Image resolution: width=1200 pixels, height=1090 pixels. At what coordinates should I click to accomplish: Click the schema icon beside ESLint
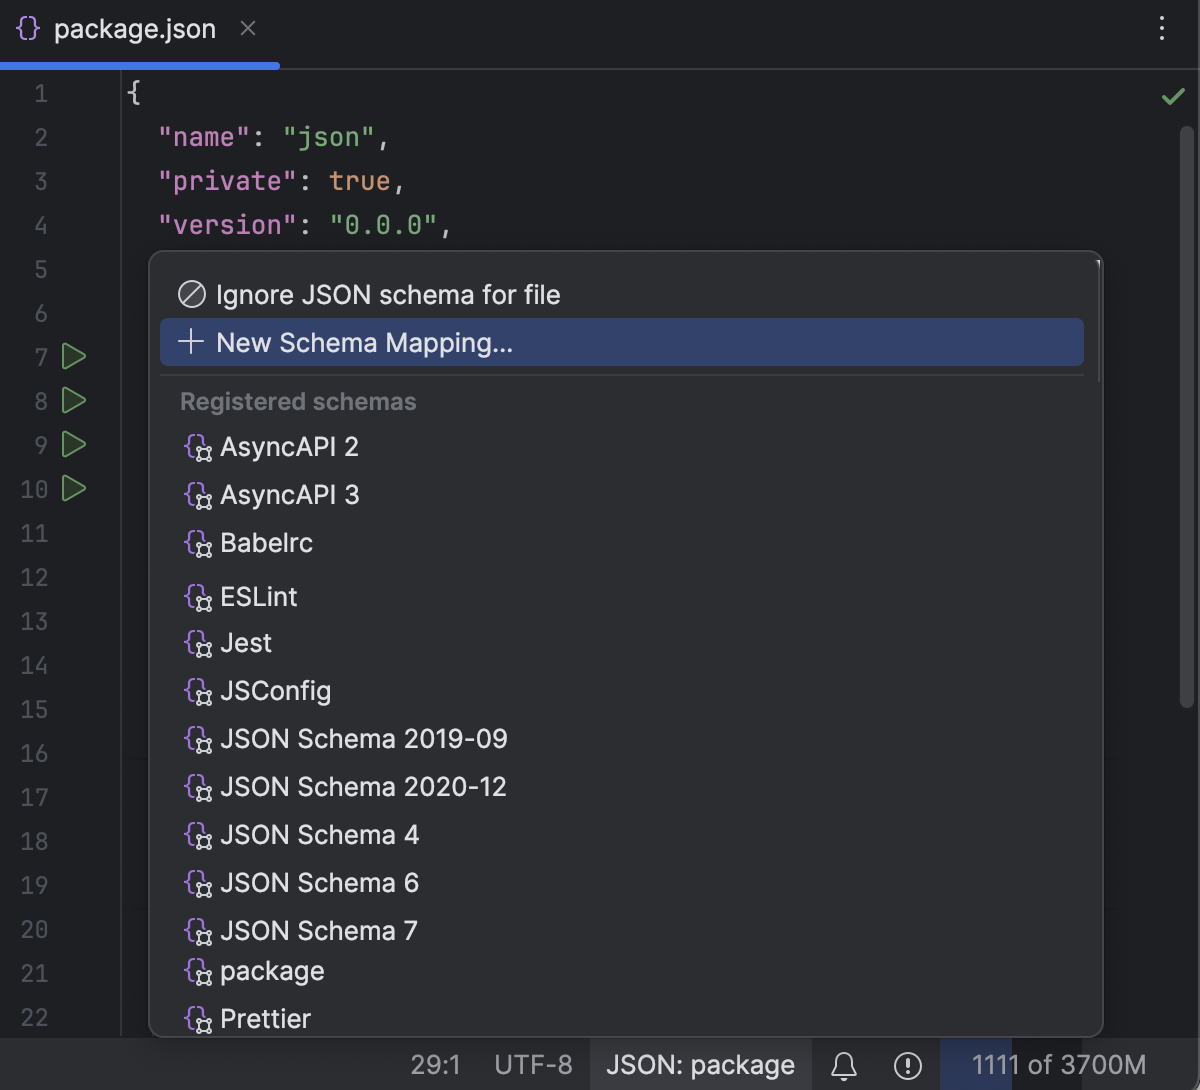click(x=197, y=597)
